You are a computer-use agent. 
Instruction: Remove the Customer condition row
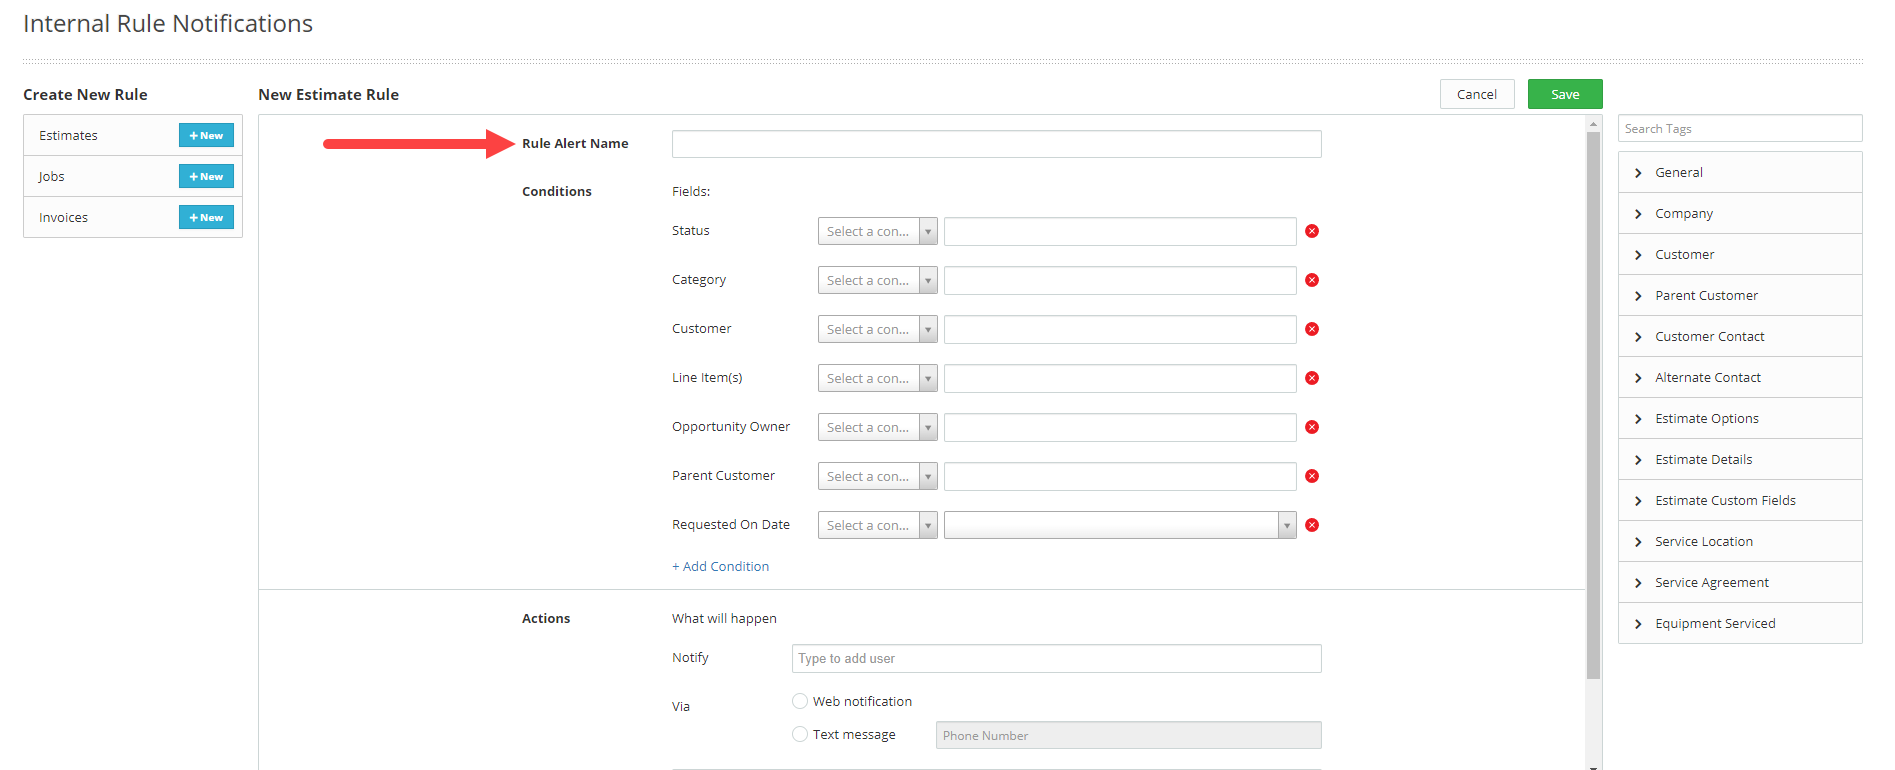(x=1312, y=329)
